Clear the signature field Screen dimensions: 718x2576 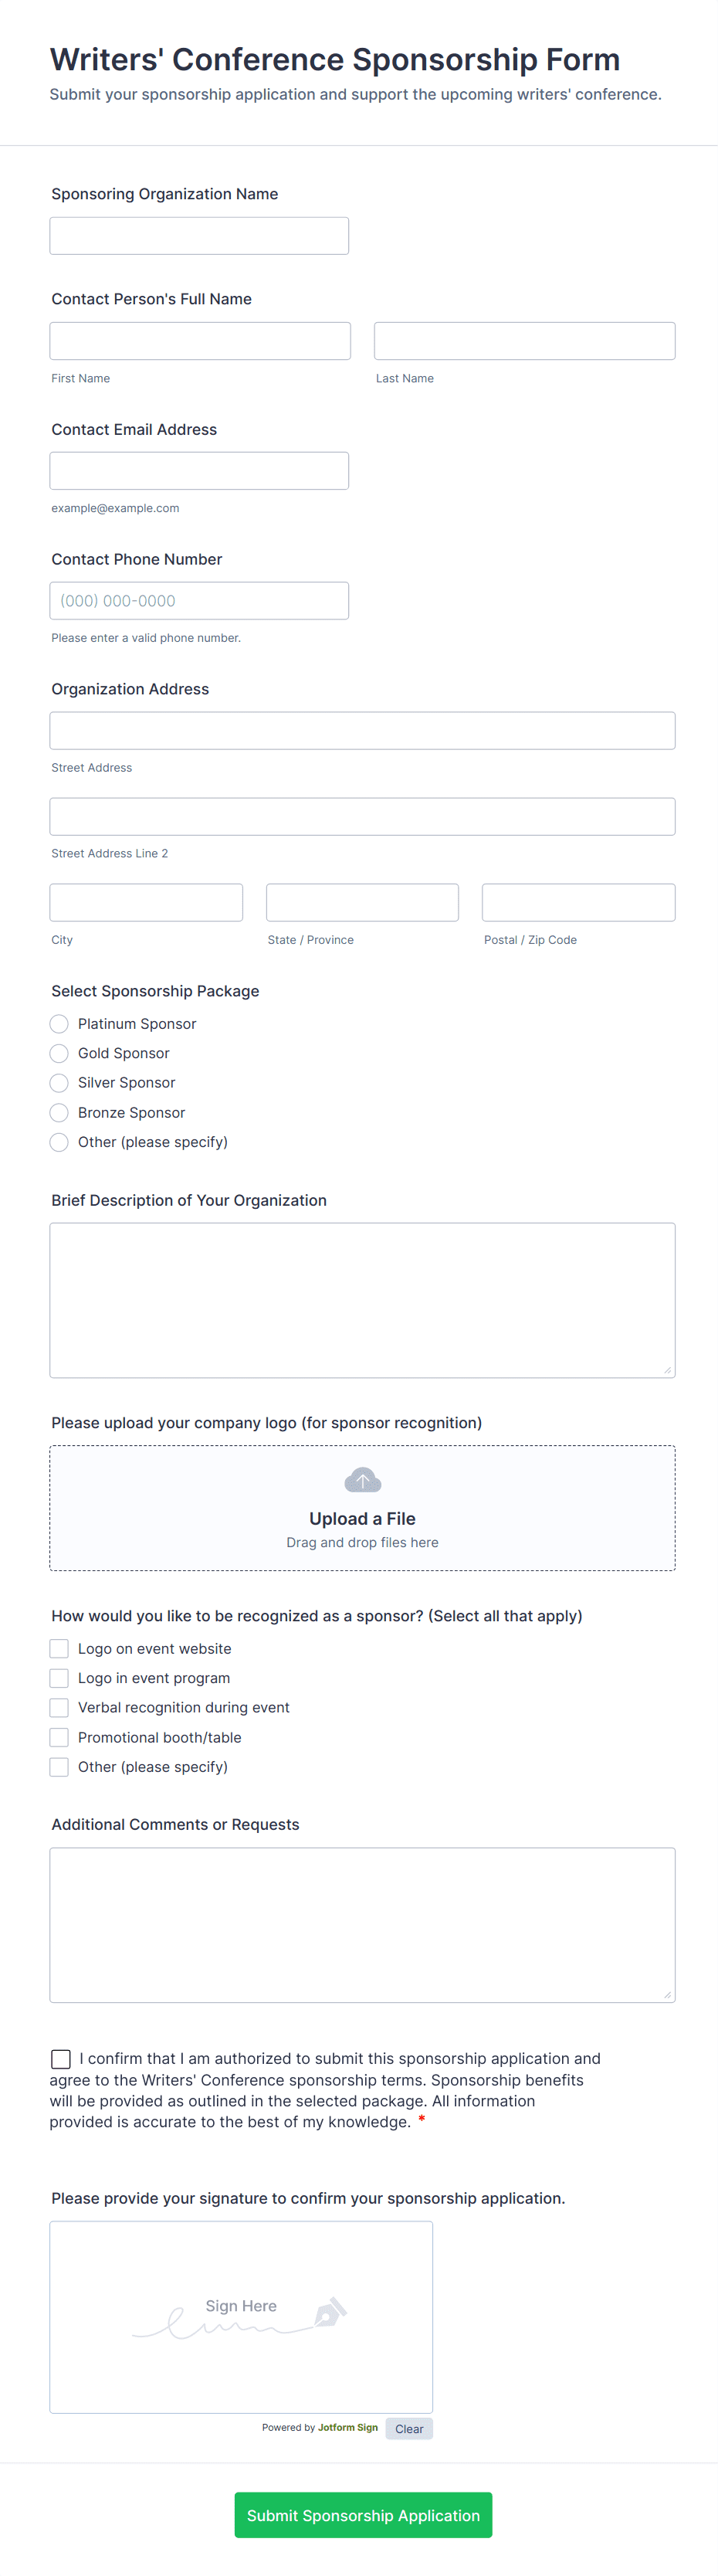coord(408,2428)
